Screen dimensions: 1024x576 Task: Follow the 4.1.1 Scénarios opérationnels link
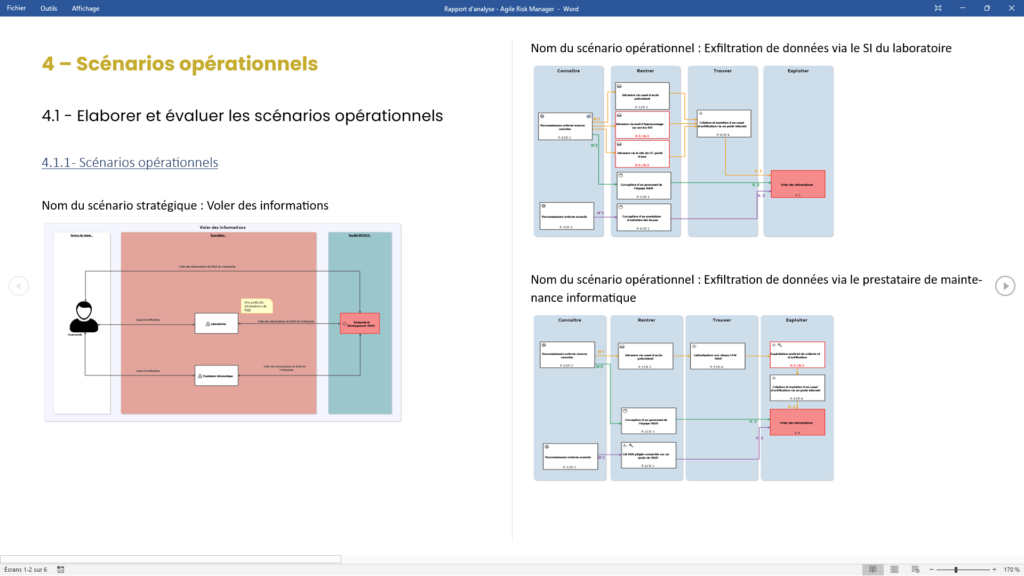coord(130,162)
